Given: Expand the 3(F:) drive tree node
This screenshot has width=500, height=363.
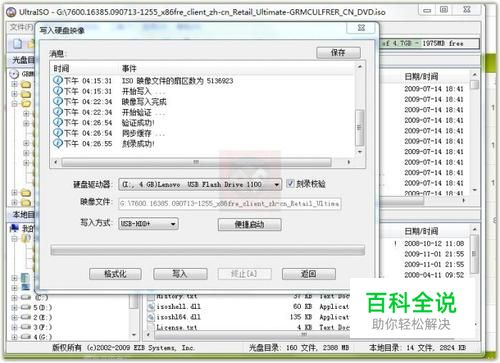Looking at the screenshot, I should [14, 327].
